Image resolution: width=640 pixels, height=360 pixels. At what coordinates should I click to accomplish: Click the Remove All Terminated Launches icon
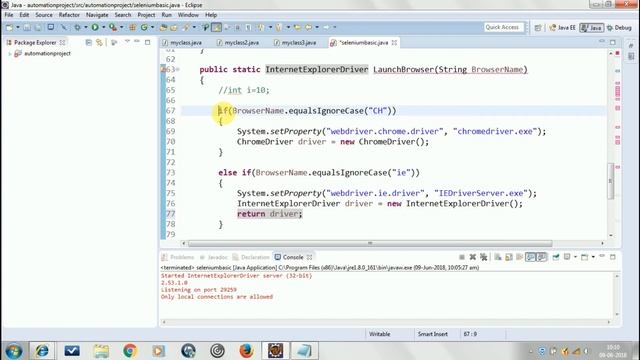484,257
